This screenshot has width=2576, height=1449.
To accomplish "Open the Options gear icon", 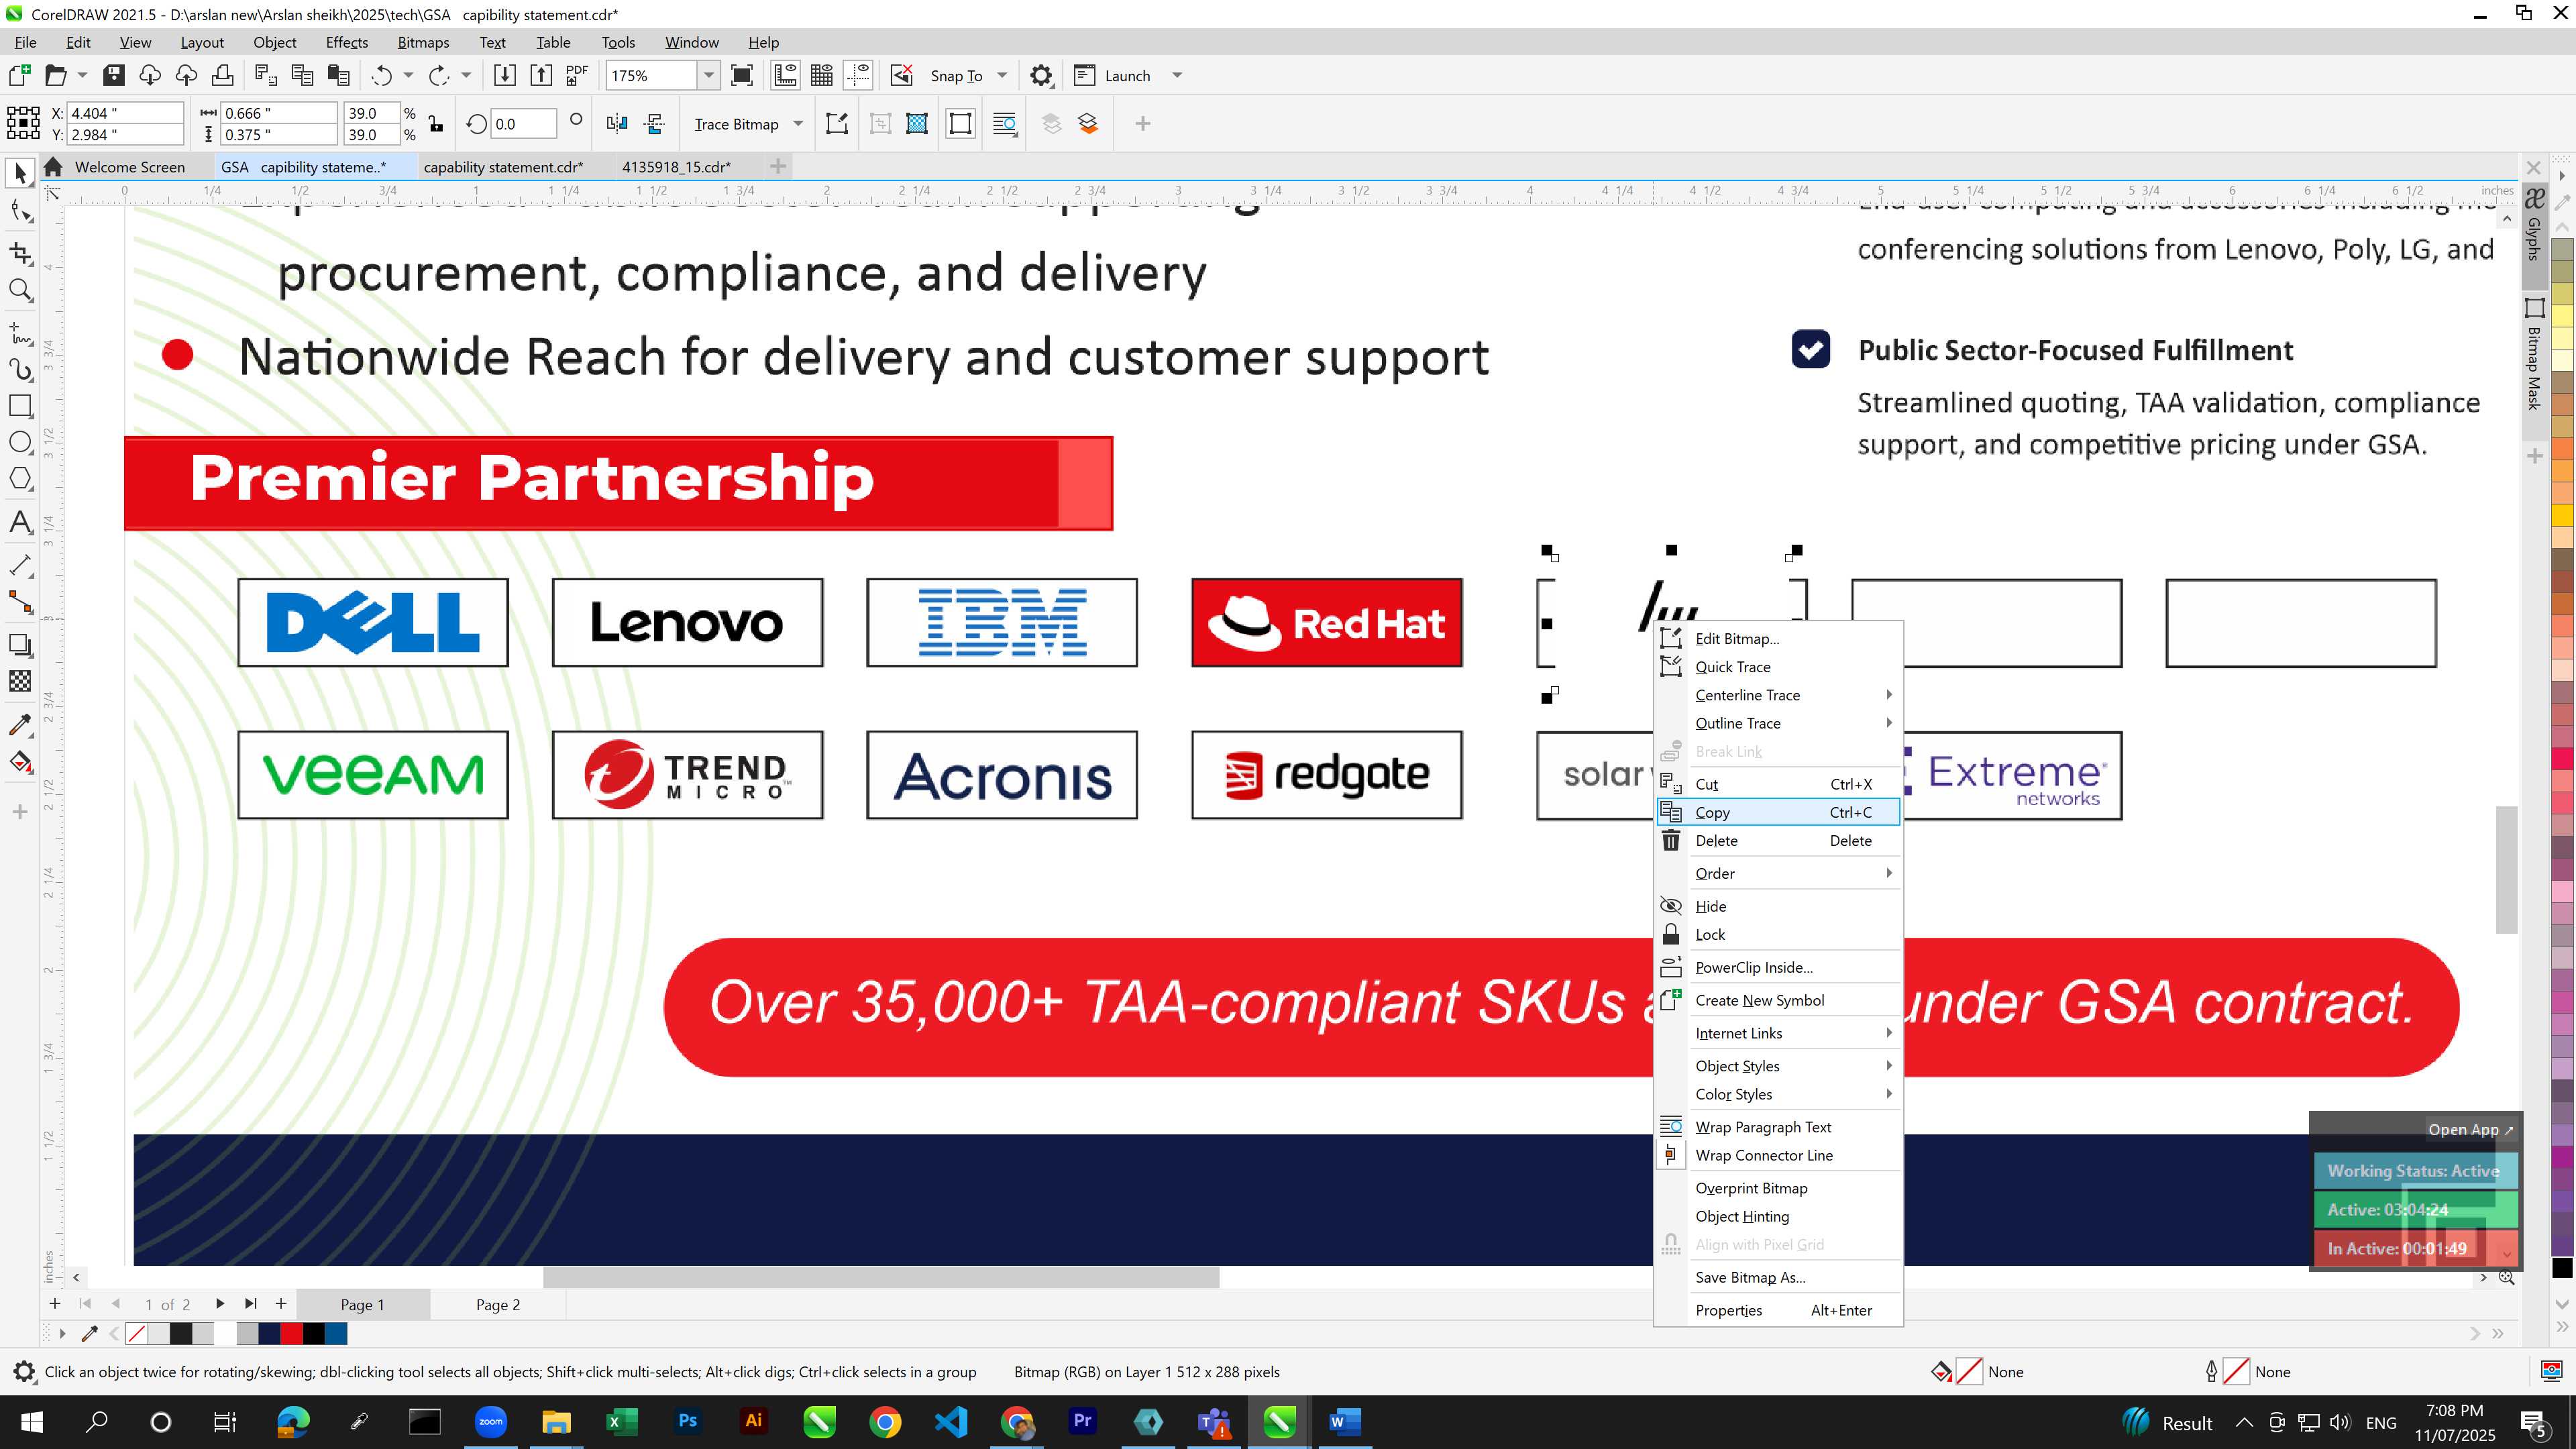I will [x=1041, y=75].
